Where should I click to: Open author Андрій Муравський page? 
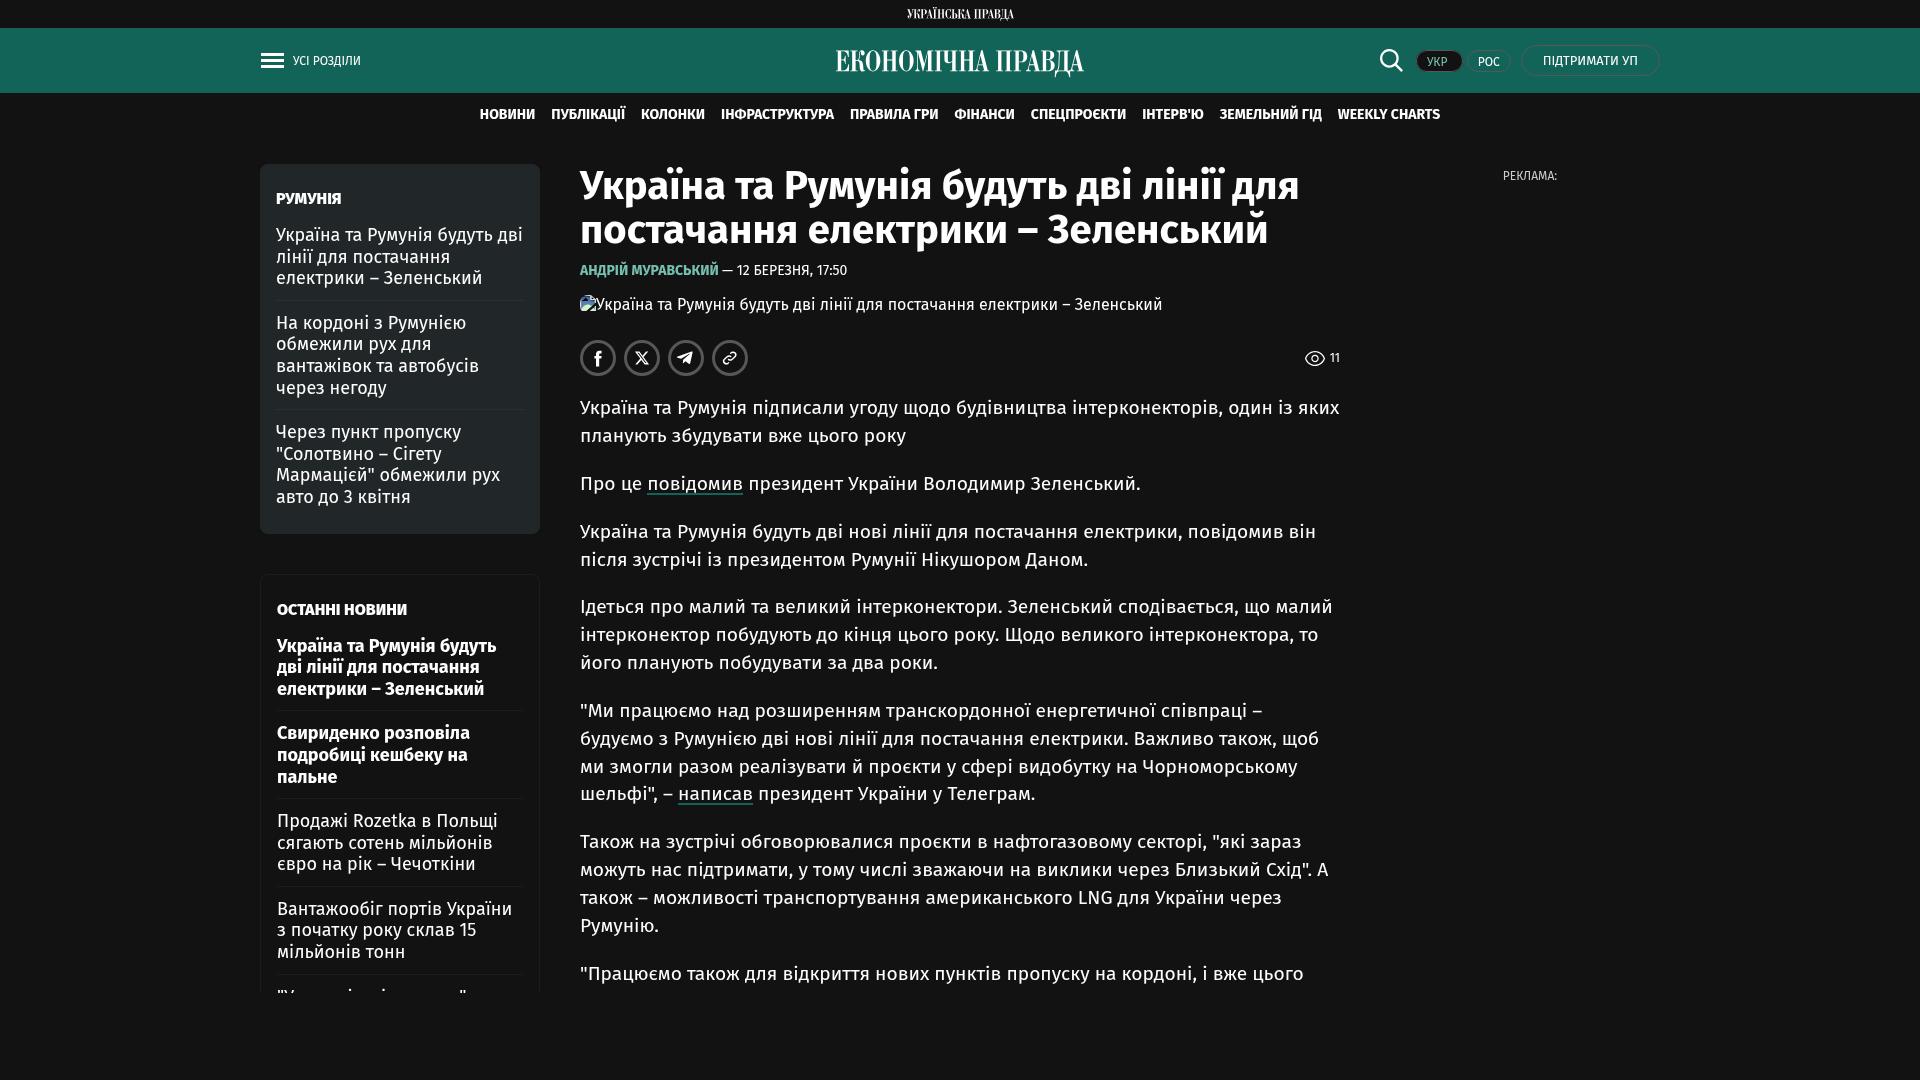coord(649,270)
